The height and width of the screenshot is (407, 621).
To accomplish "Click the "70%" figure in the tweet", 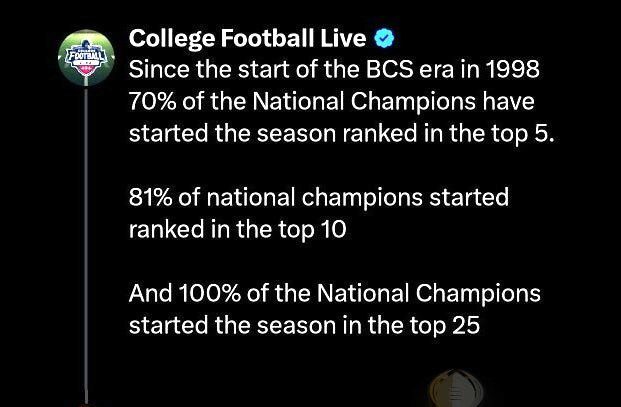I will pyautogui.click(x=152, y=101).
